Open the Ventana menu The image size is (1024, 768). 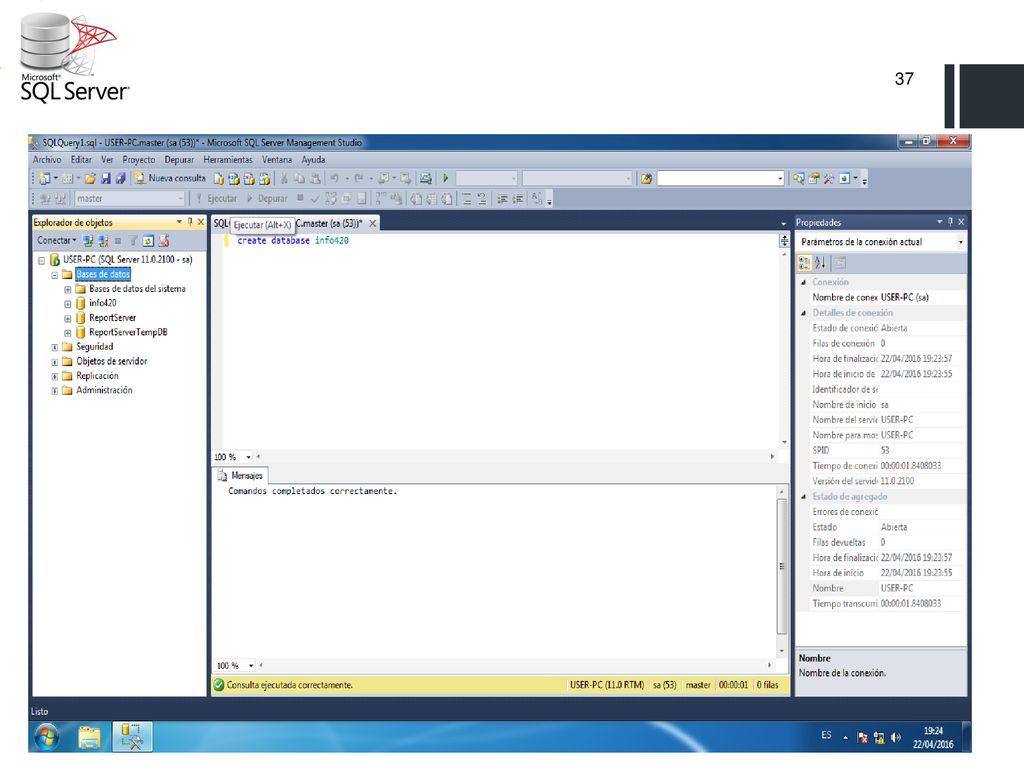(277, 159)
